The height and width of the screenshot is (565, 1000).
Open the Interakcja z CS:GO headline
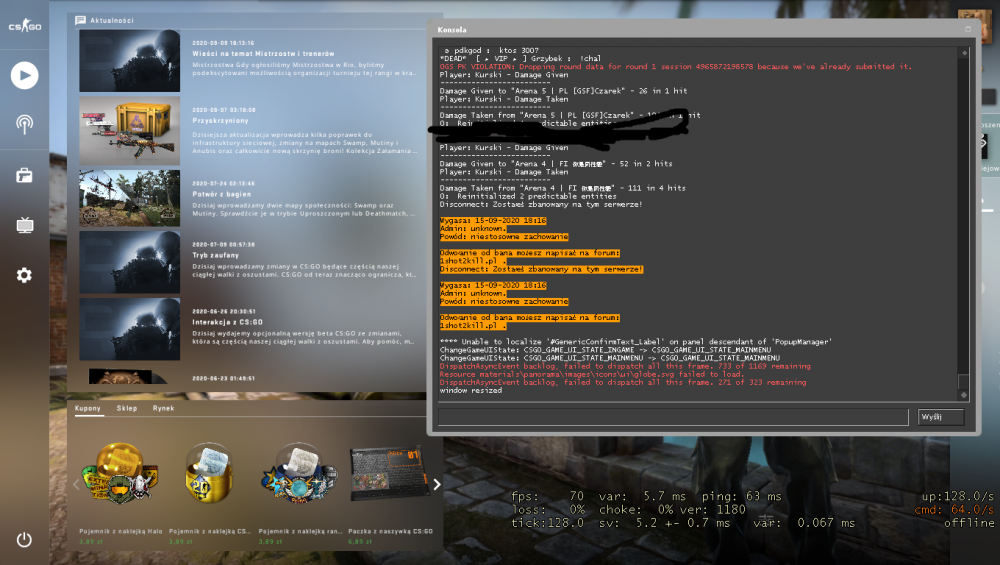tap(227, 322)
